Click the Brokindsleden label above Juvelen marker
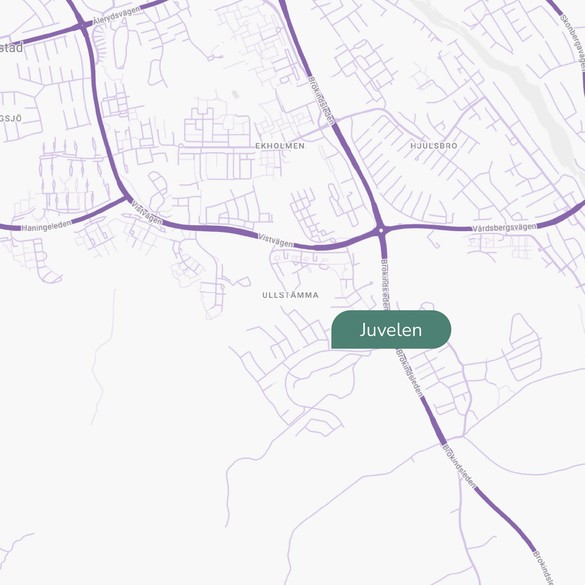Viewport: 585px width, 585px height. point(385,285)
